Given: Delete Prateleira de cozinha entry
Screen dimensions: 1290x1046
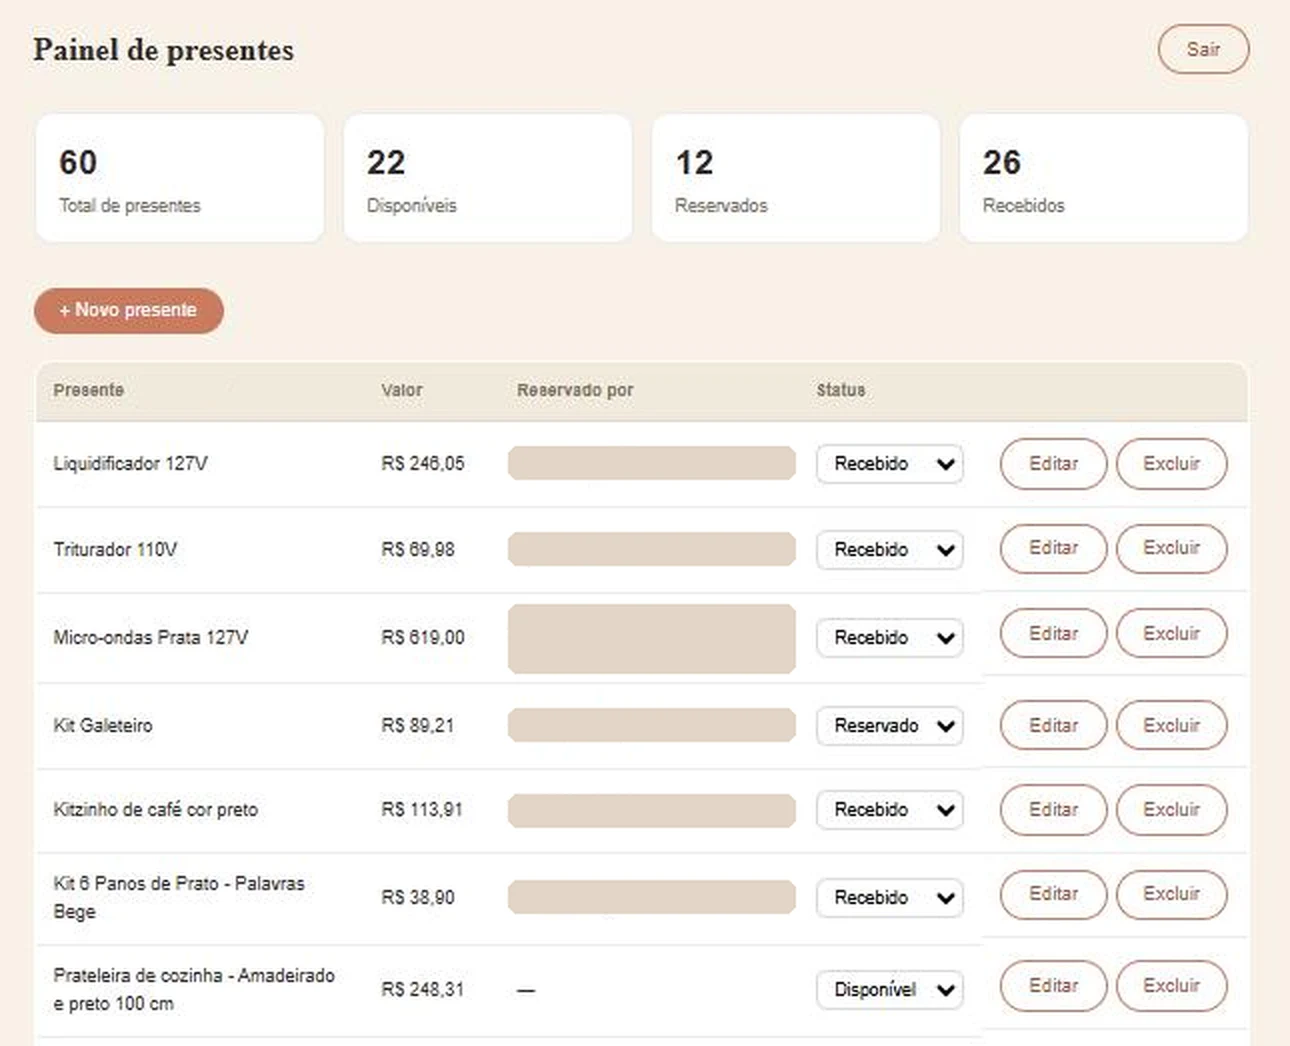Looking at the screenshot, I should point(1171,986).
